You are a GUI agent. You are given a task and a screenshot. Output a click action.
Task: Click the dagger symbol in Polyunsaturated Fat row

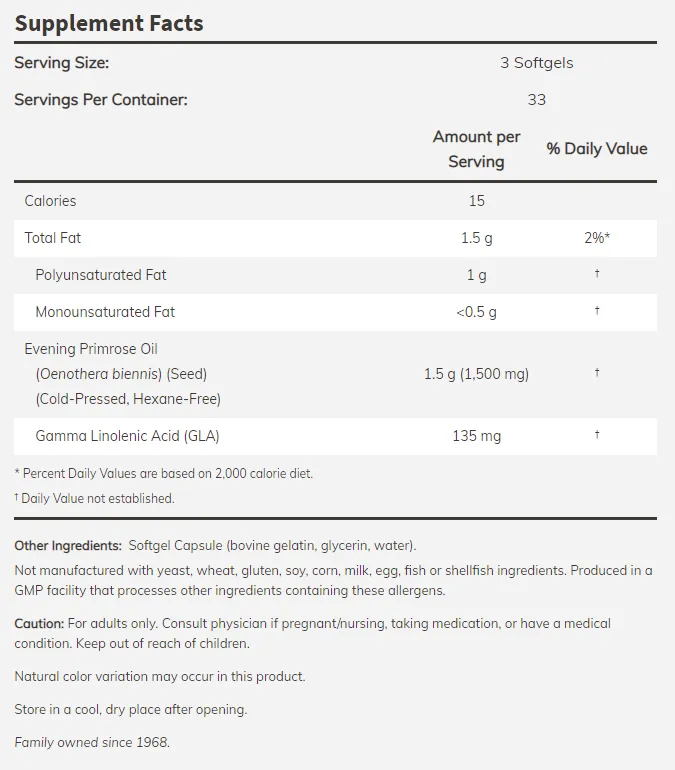[597, 273]
